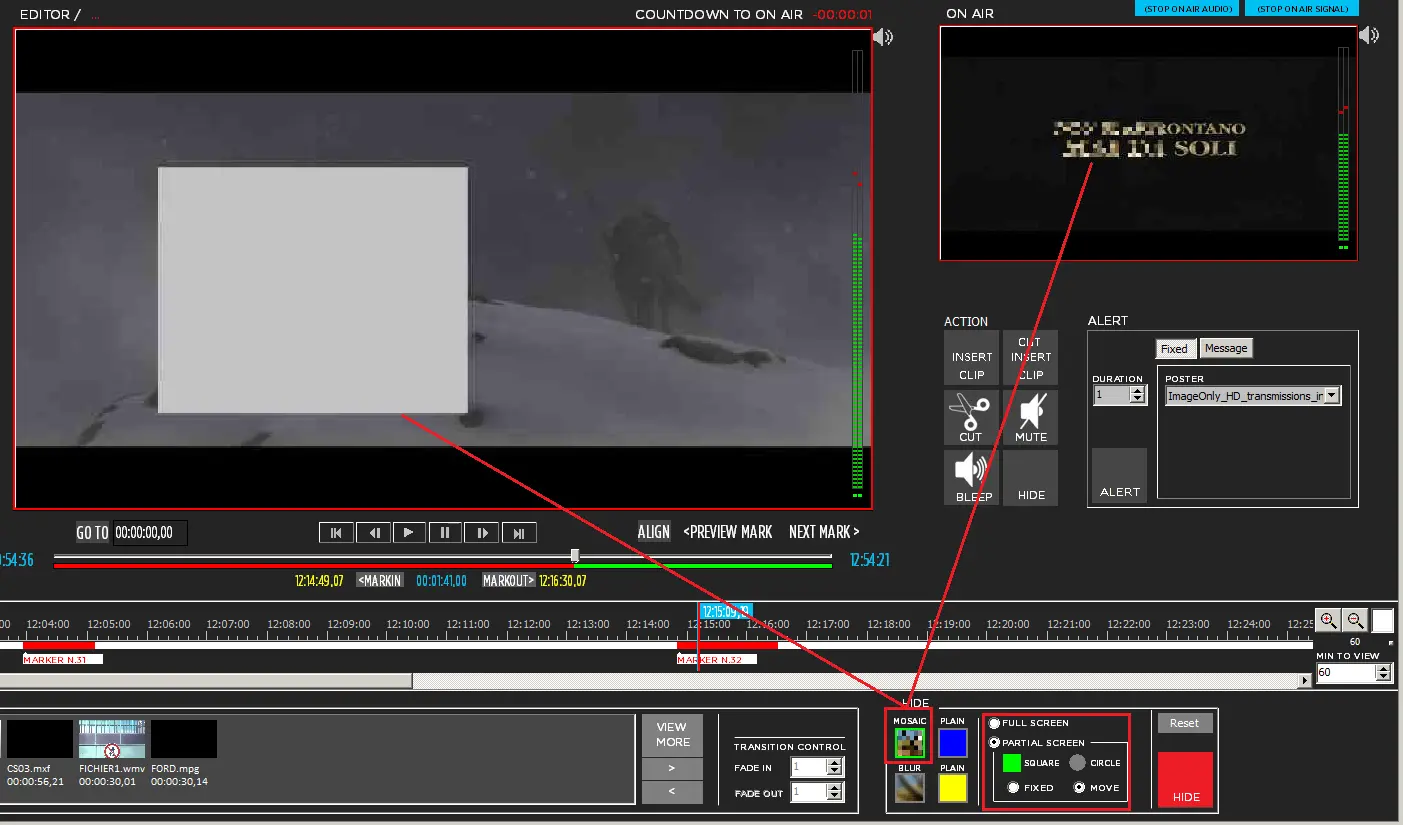
Task: Increase the Fade In stepper value
Action: pos(835,763)
